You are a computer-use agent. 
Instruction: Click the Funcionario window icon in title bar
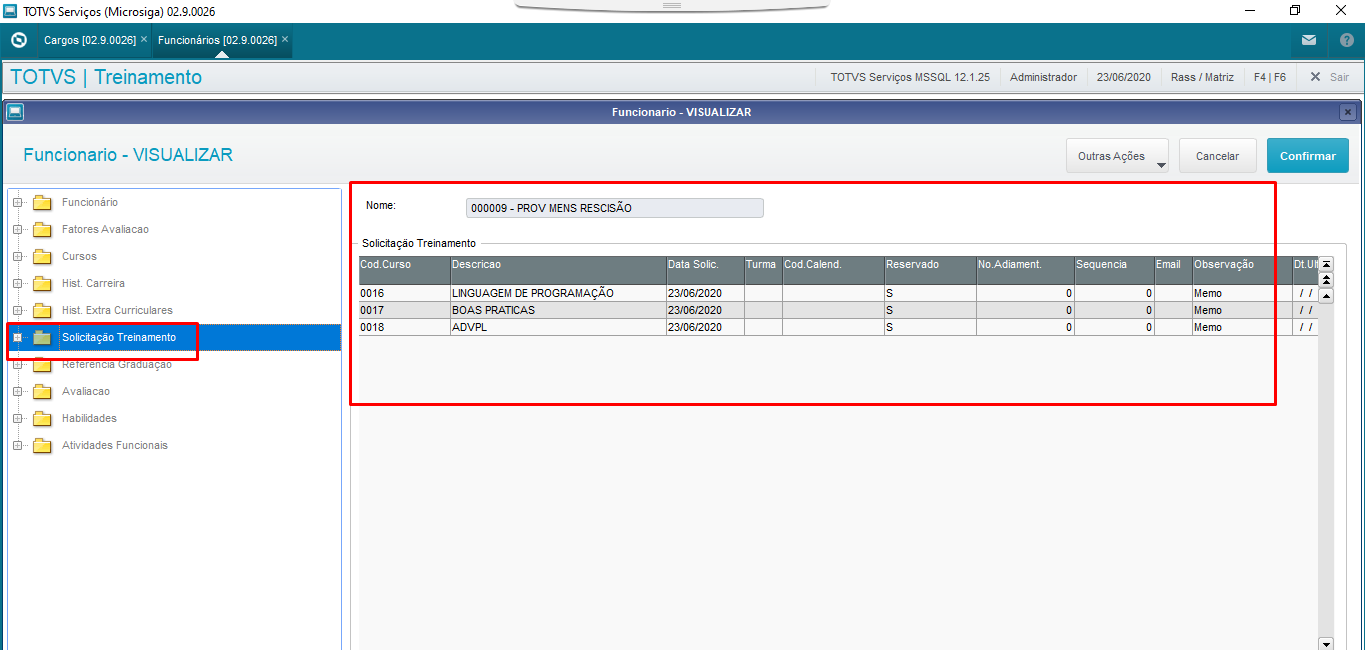pos(14,112)
